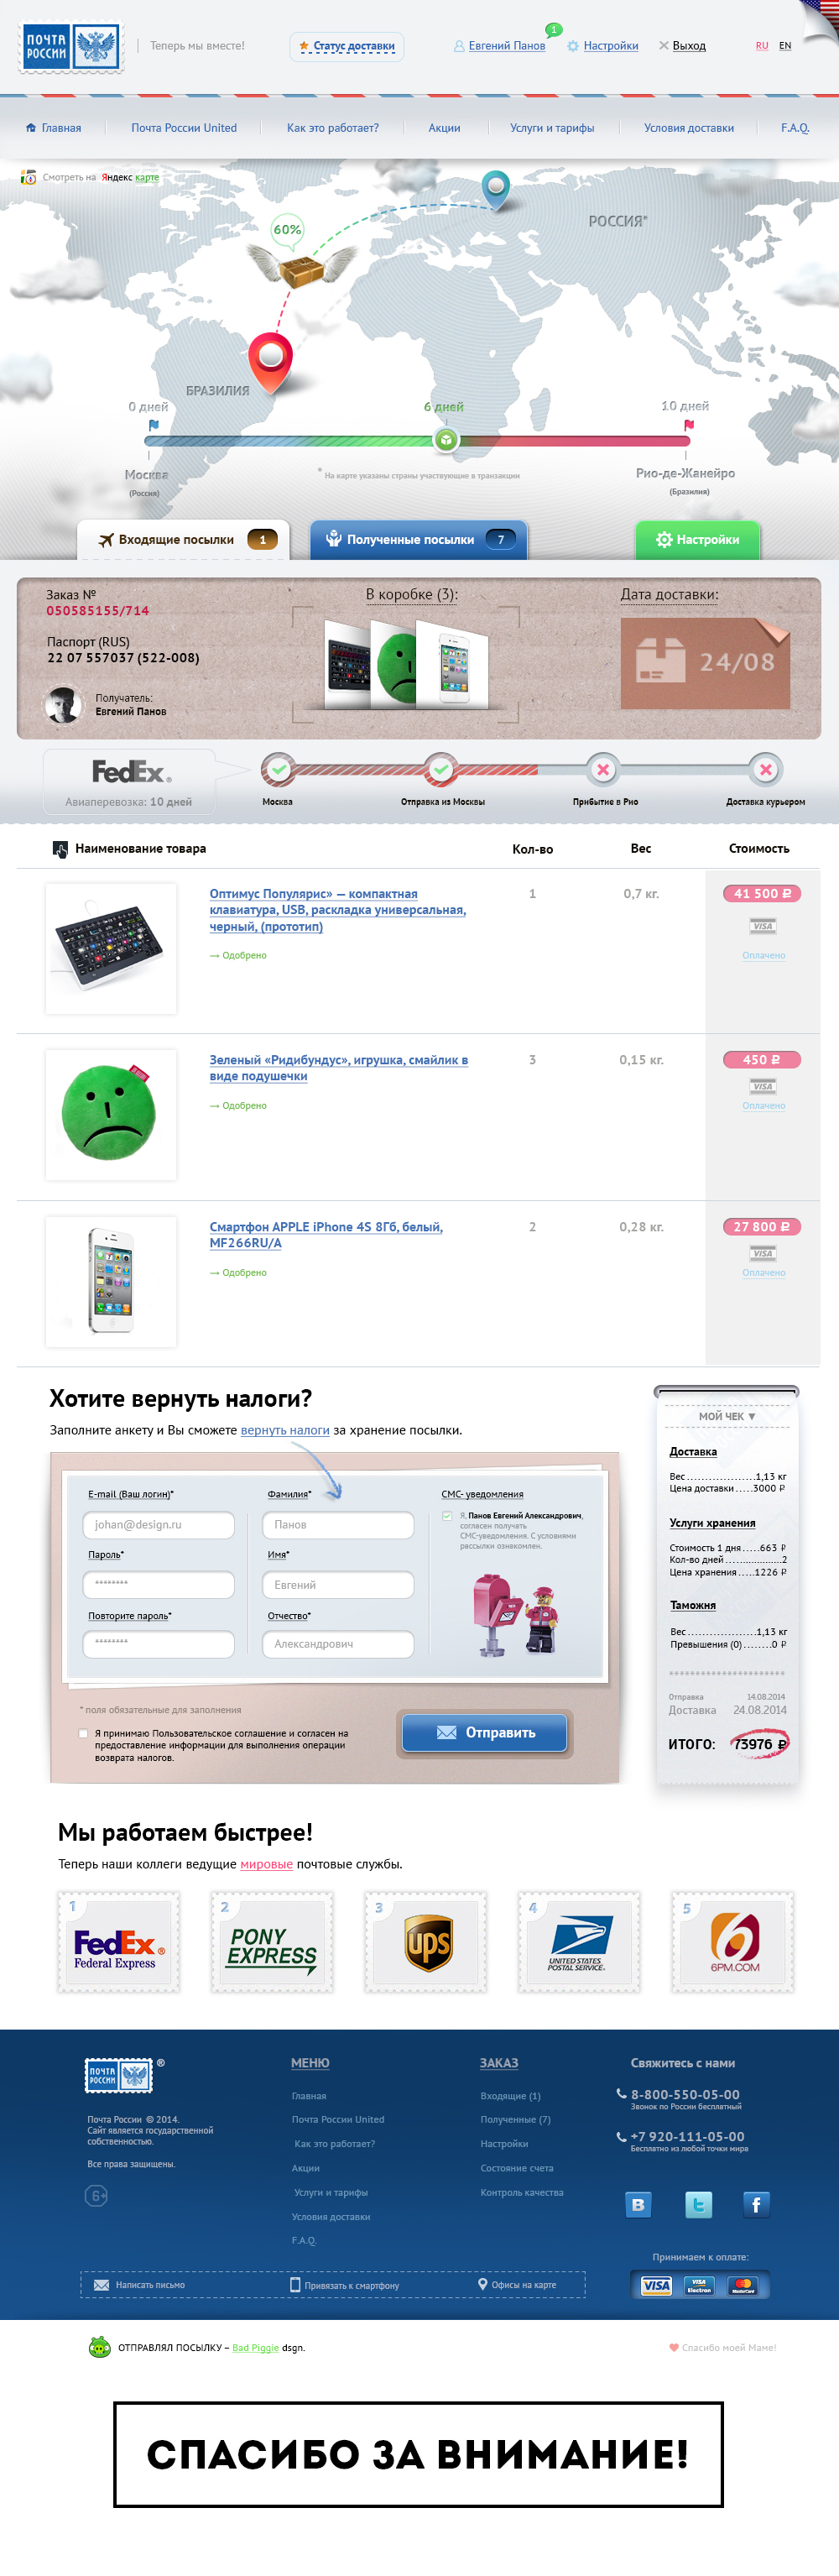This screenshot has height=2576, width=839.
Task: Switch to the Полученные посылки tab
Action: coord(418,539)
